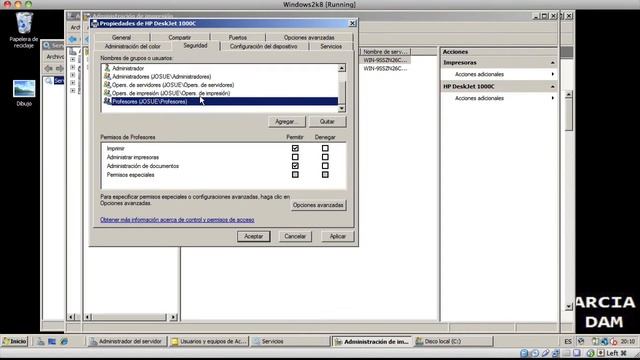The image size is (640, 360).
Task: Enable Denegar for Administrar impresoras
Action: tap(325, 157)
